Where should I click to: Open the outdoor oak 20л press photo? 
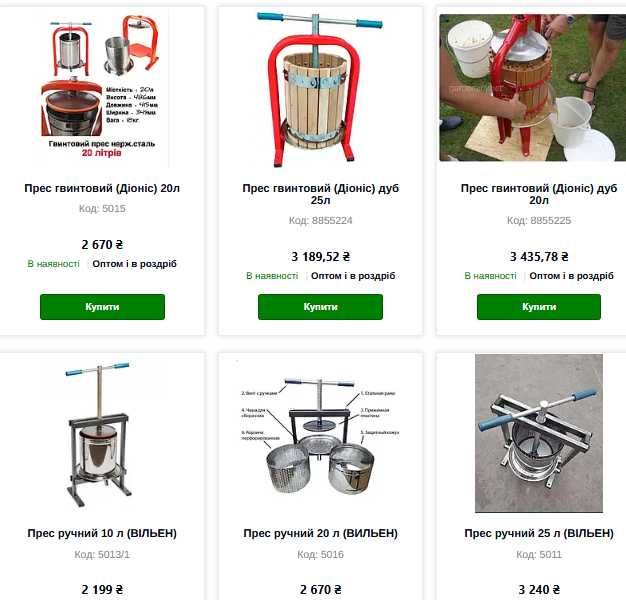tap(533, 88)
